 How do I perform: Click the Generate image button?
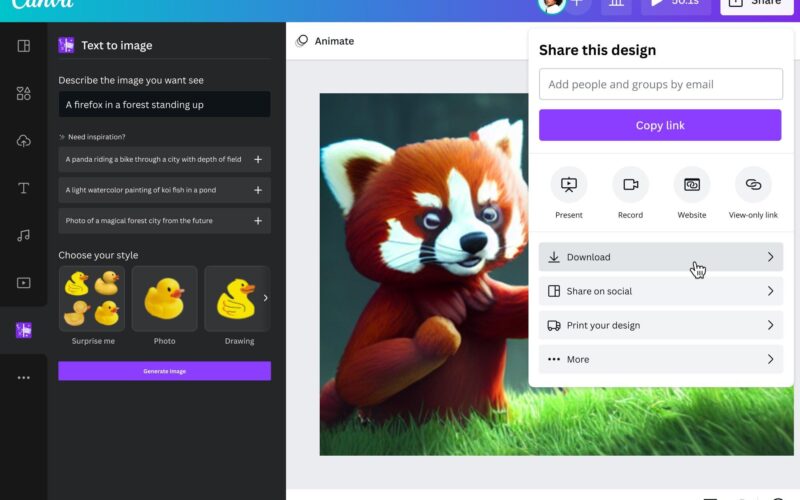(x=164, y=371)
